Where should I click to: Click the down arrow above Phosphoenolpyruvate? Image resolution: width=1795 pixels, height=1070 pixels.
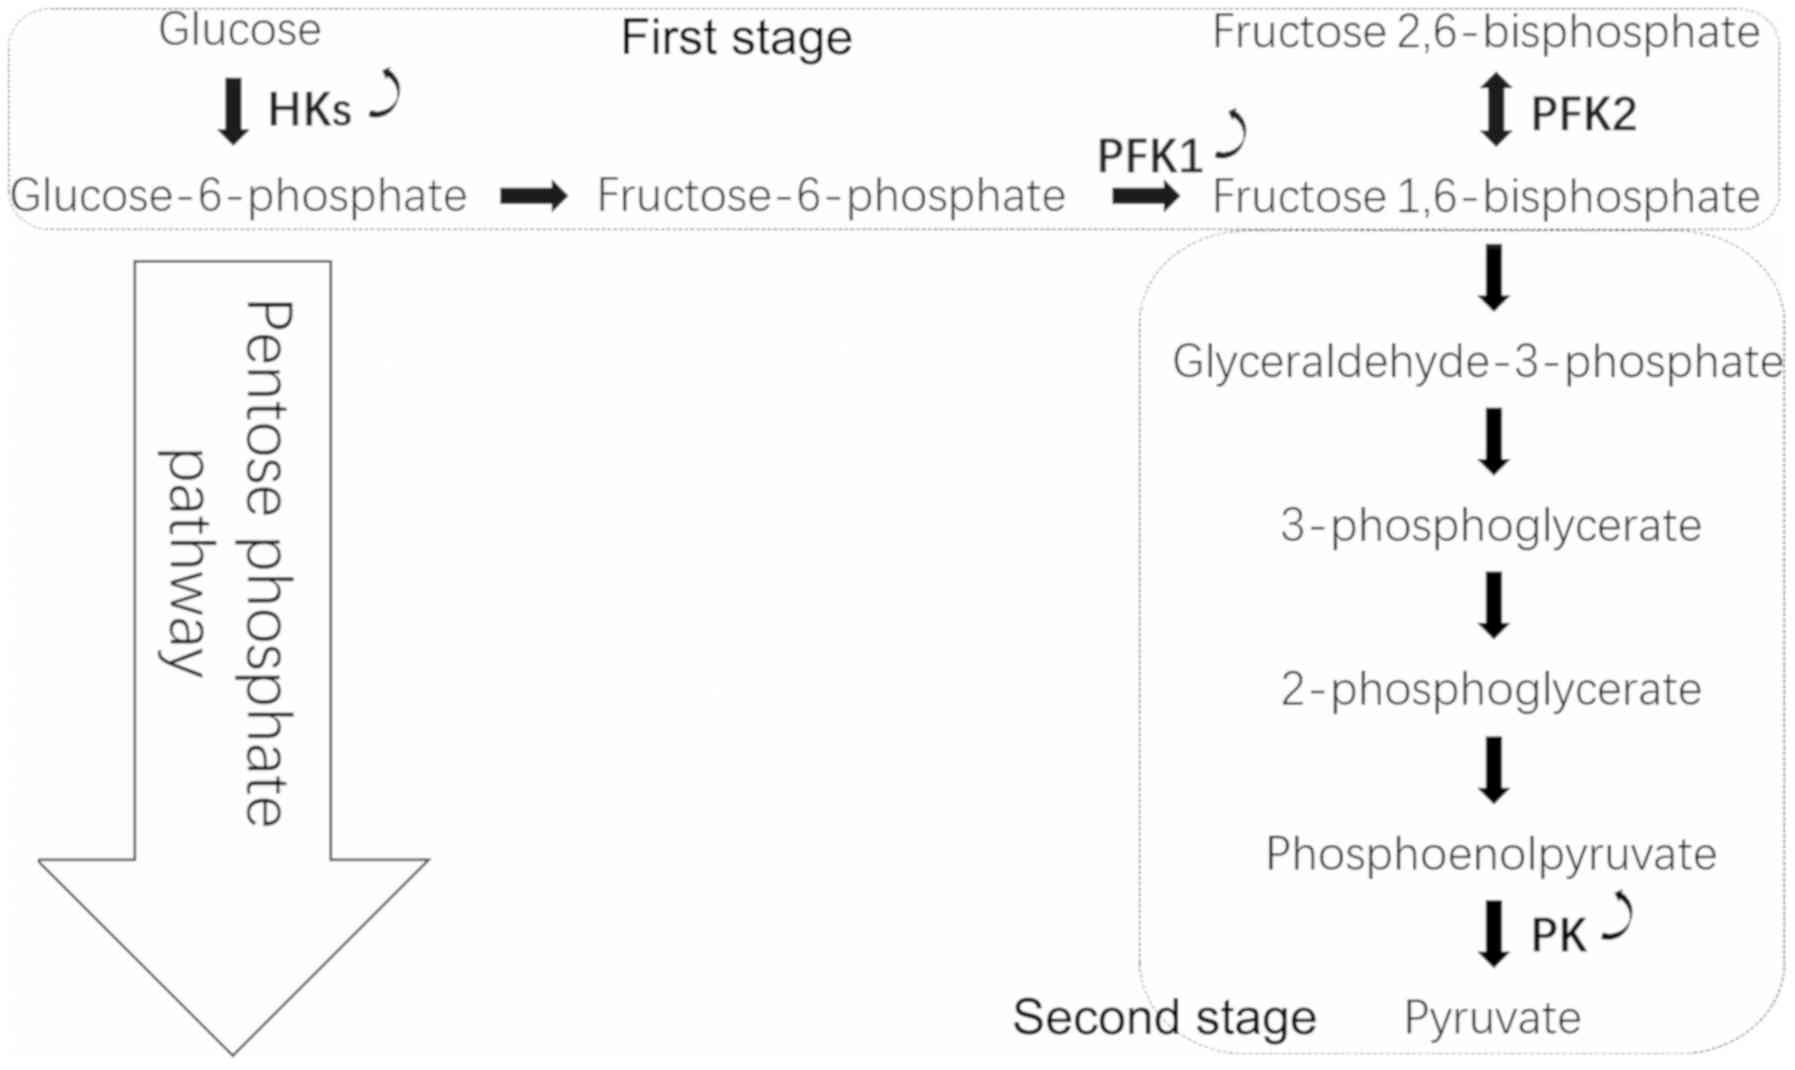(1494, 769)
